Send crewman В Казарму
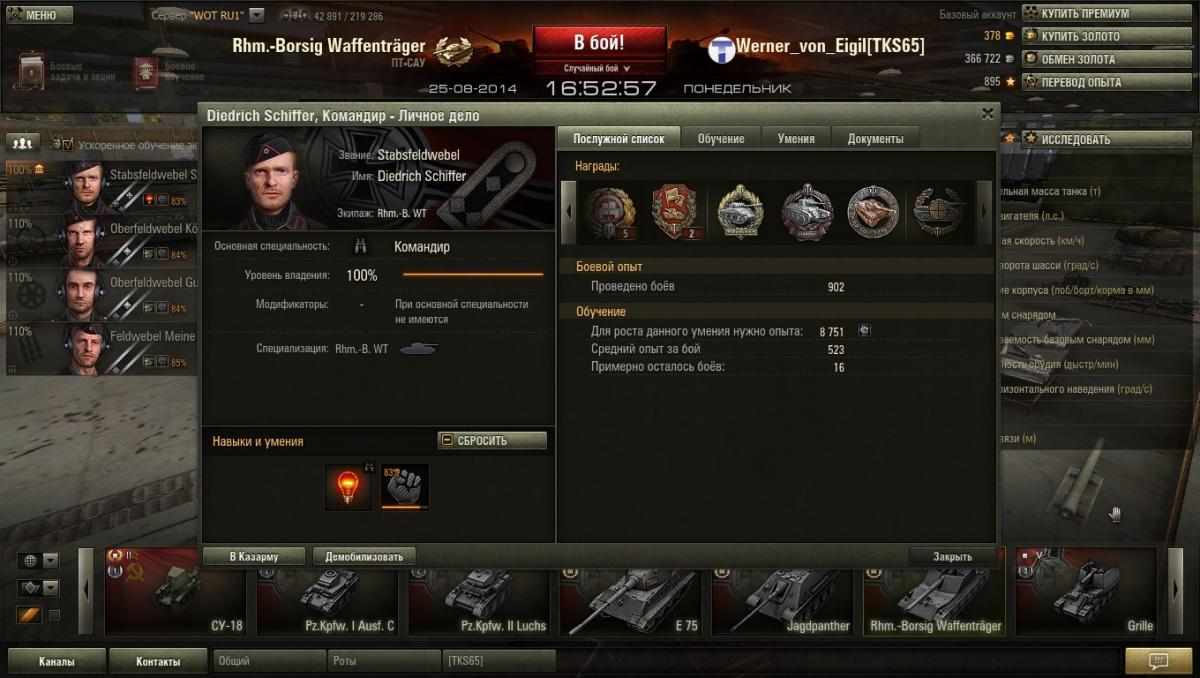1200x678 pixels. click(x=253, y=556)
